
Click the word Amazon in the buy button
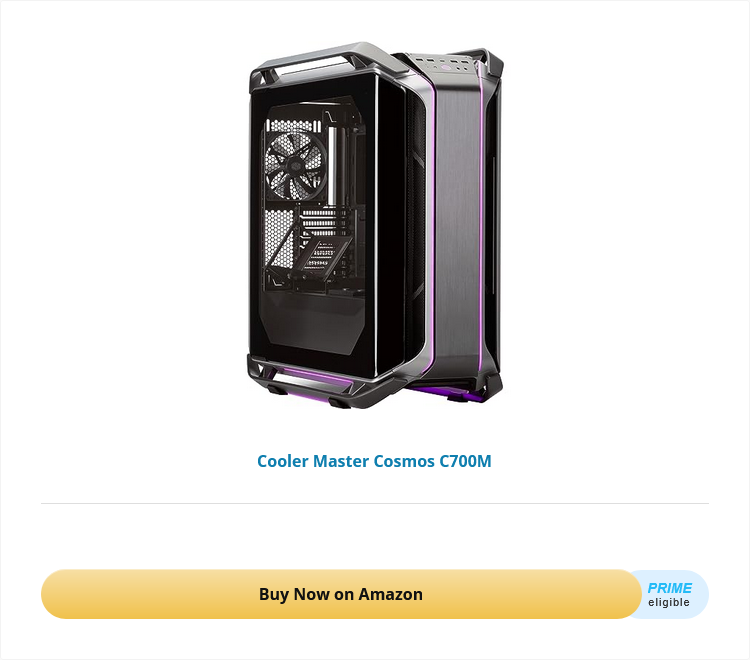click(390, 594)
